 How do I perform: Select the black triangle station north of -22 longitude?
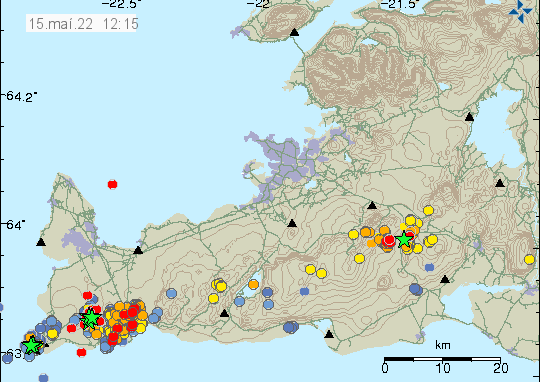(x=294, y=32)
